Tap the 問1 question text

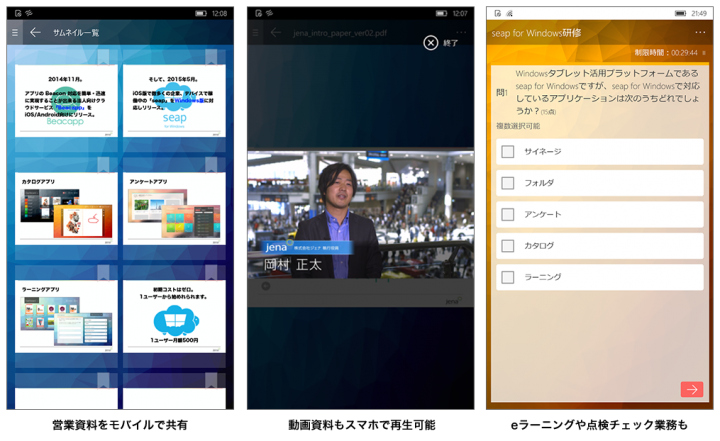(607, 92)
